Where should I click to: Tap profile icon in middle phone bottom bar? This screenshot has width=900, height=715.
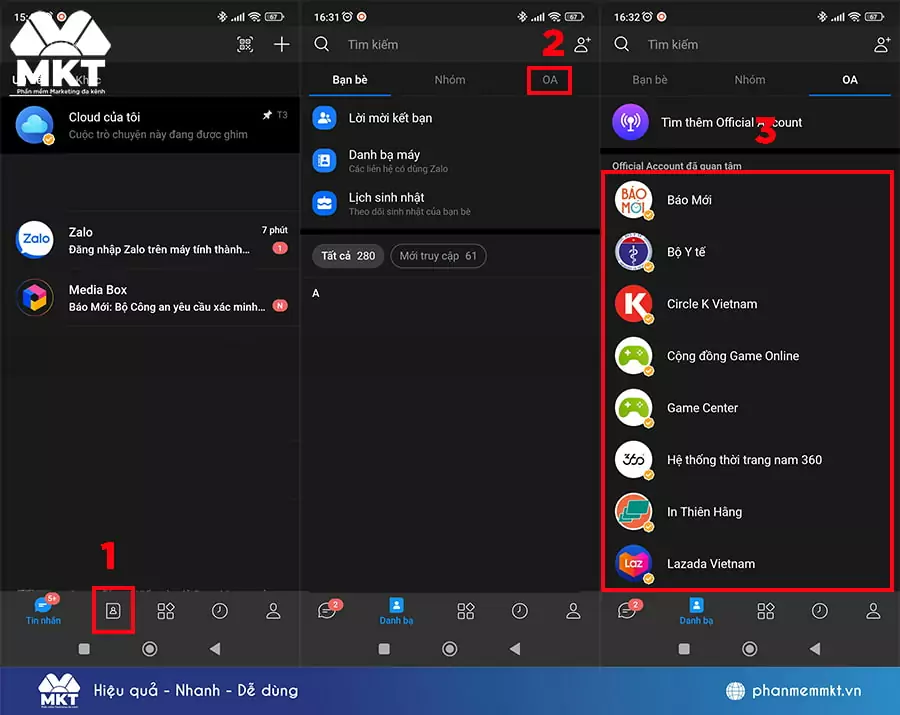click(573, 611)
